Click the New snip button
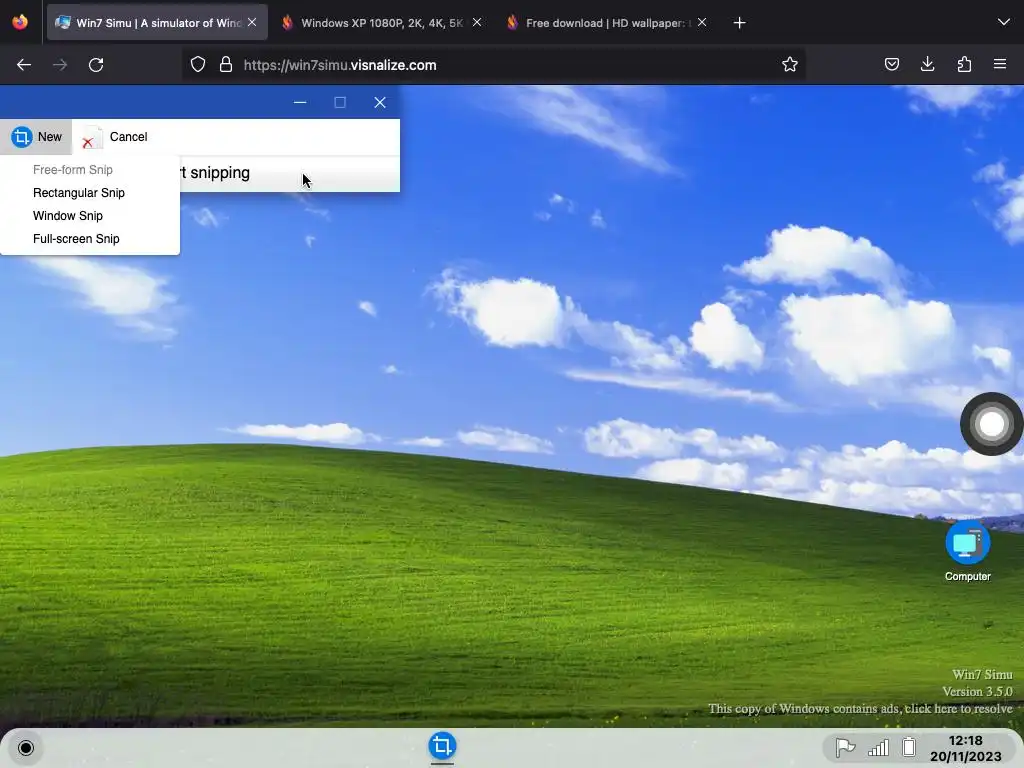 coord(37,137)
